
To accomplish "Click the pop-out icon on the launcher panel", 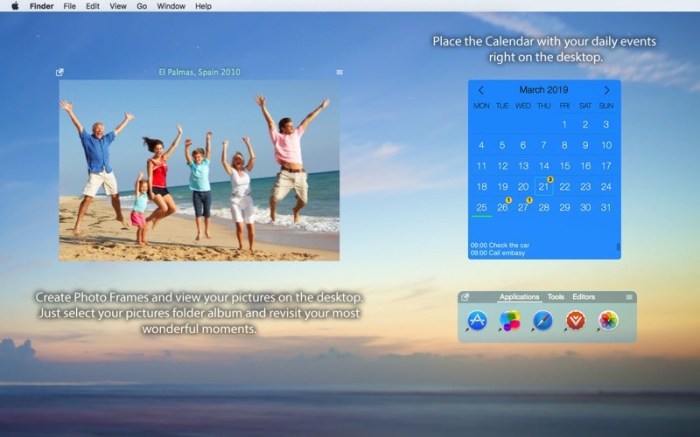I will [465, 297].
